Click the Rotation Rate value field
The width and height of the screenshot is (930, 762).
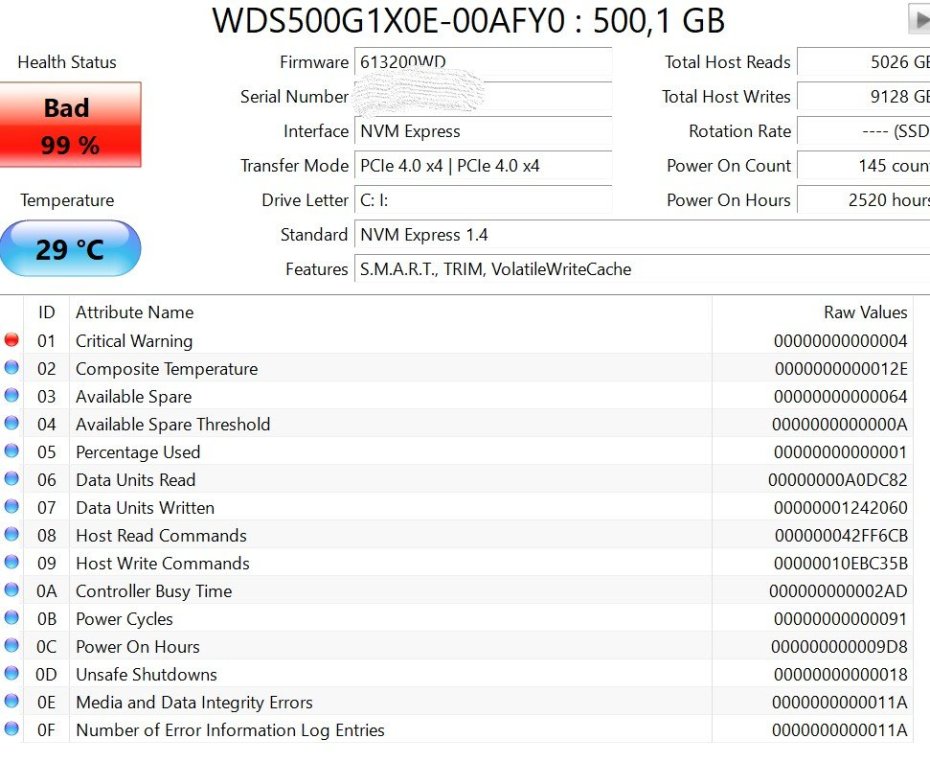tap(864, 131)
